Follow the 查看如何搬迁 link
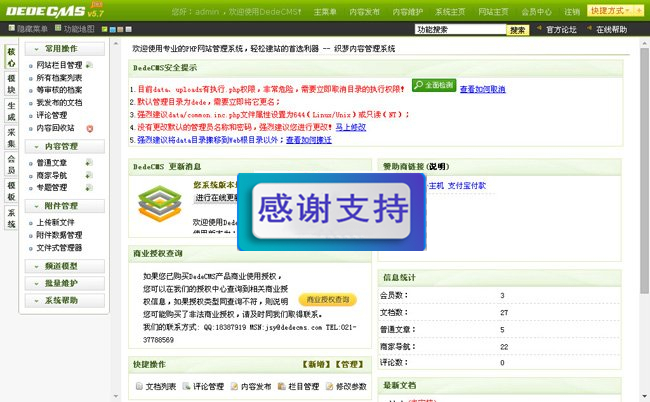This screenshot has height=402, width=650. 309,140
